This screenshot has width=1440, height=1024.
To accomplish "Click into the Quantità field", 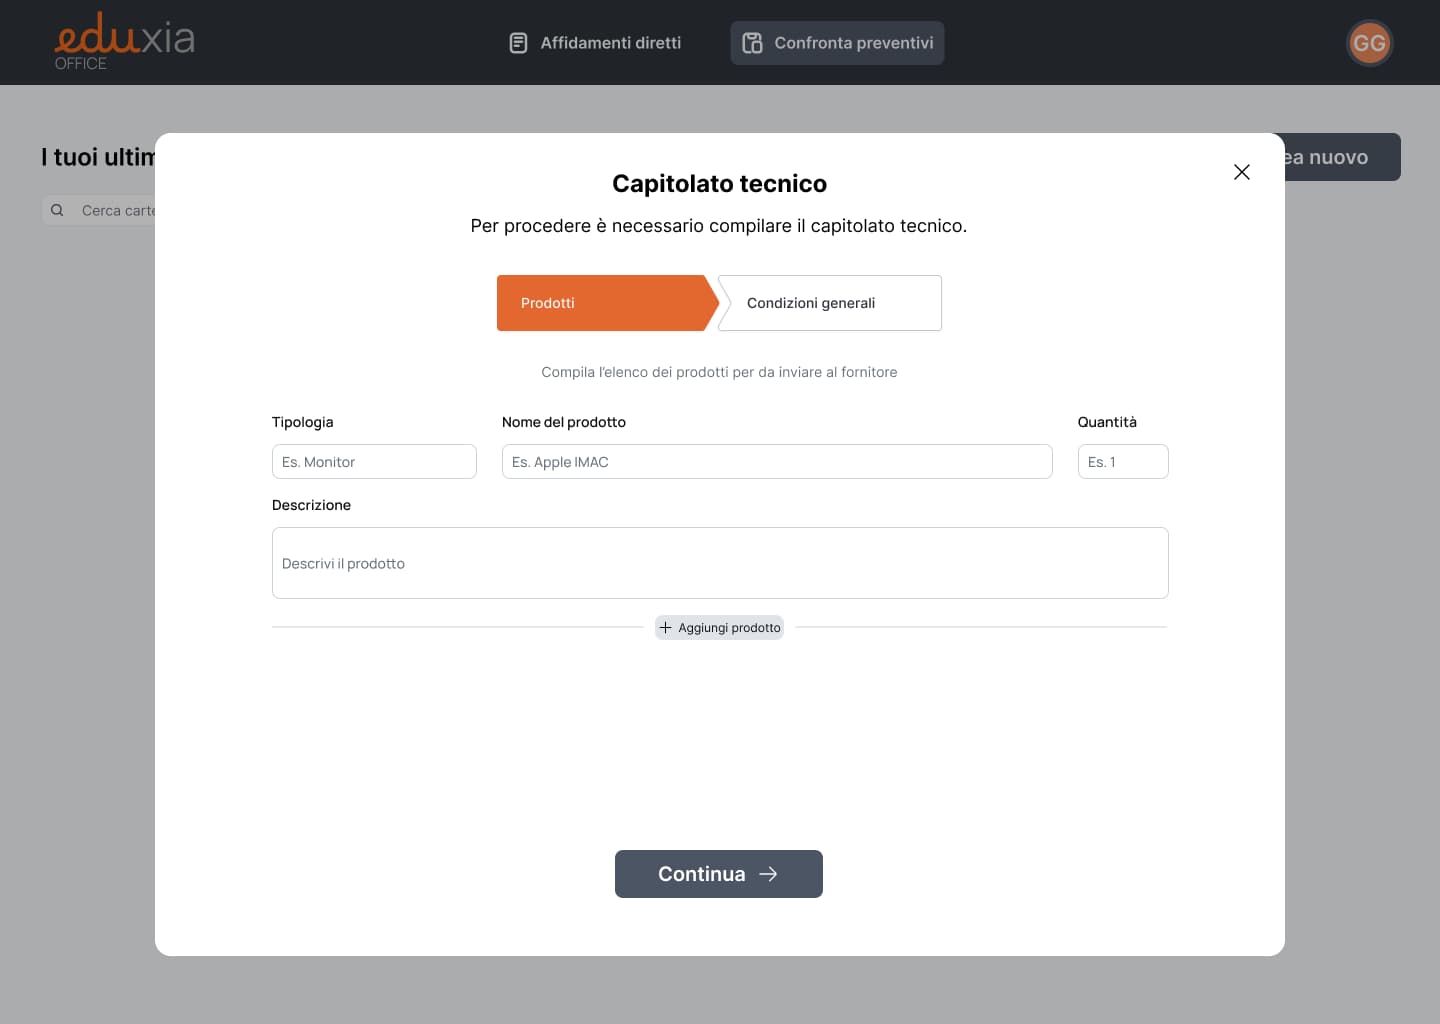I will tap(1122, 462).
